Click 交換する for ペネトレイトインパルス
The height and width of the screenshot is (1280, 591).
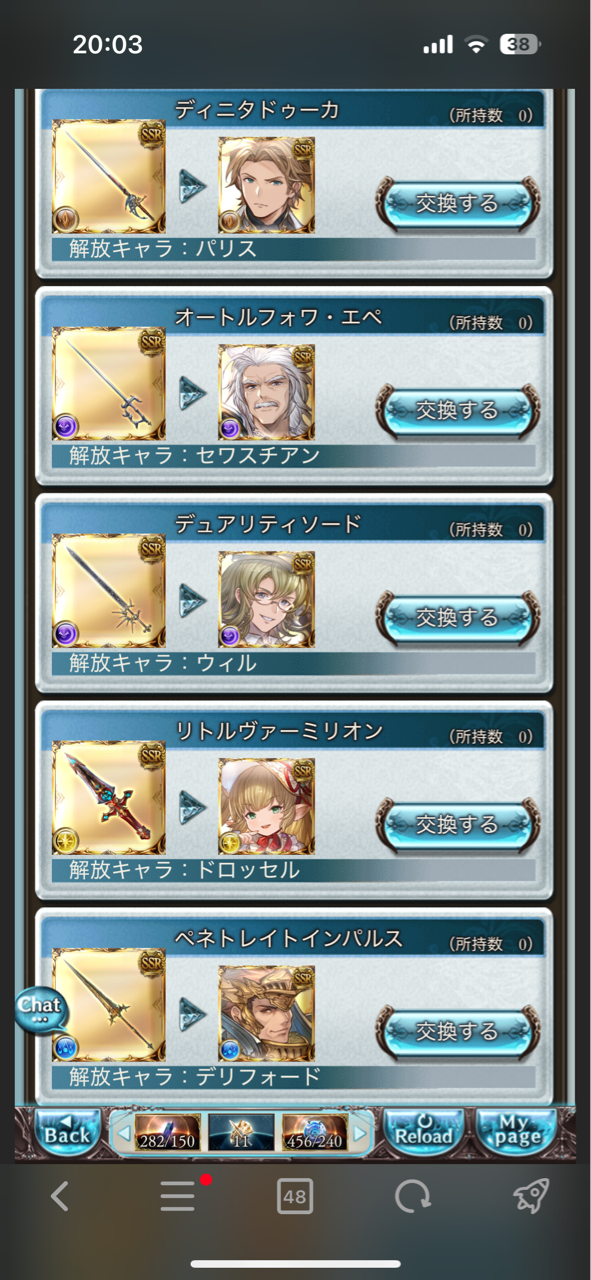tap(458, 1031)
